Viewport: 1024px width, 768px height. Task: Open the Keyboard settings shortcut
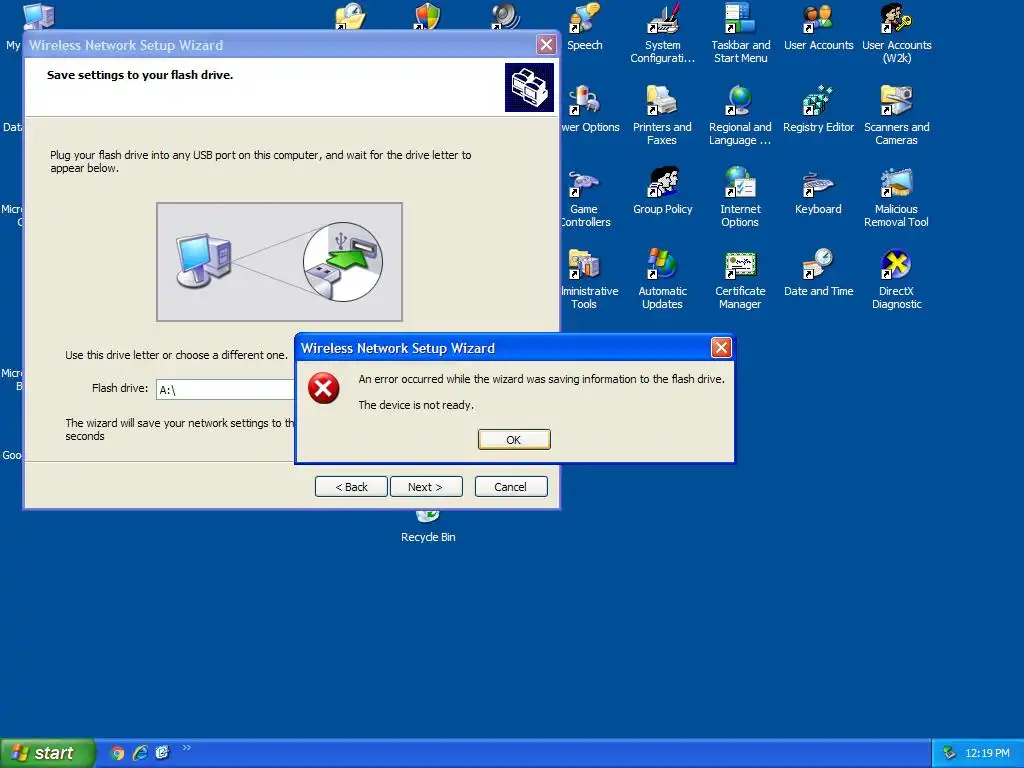pyautogui.click(x=818, y=191)
